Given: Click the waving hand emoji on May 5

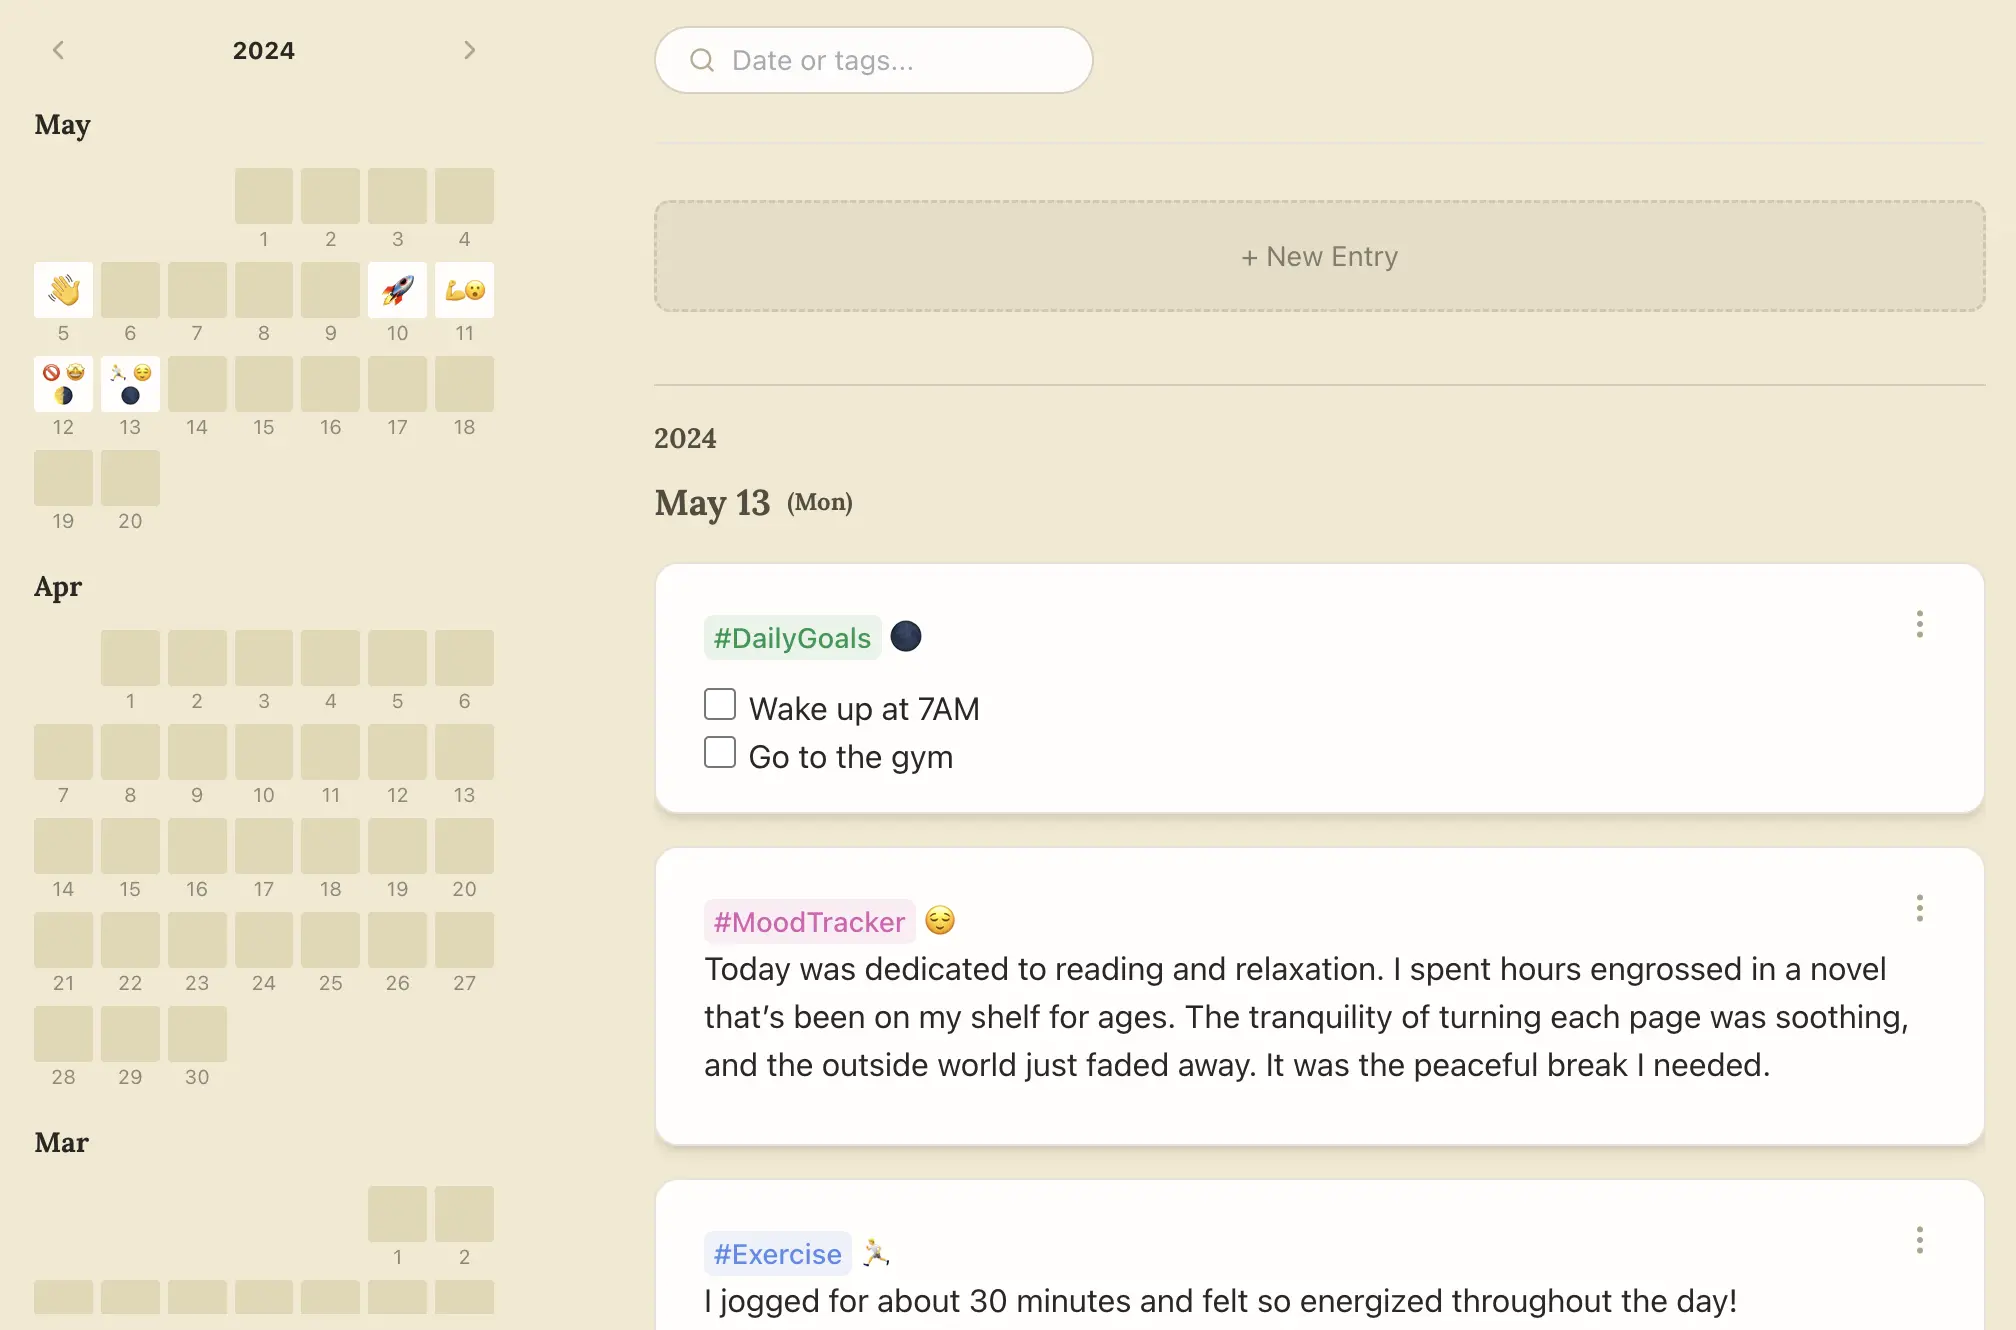Looking at the screenshot, I should coord(63,290).
